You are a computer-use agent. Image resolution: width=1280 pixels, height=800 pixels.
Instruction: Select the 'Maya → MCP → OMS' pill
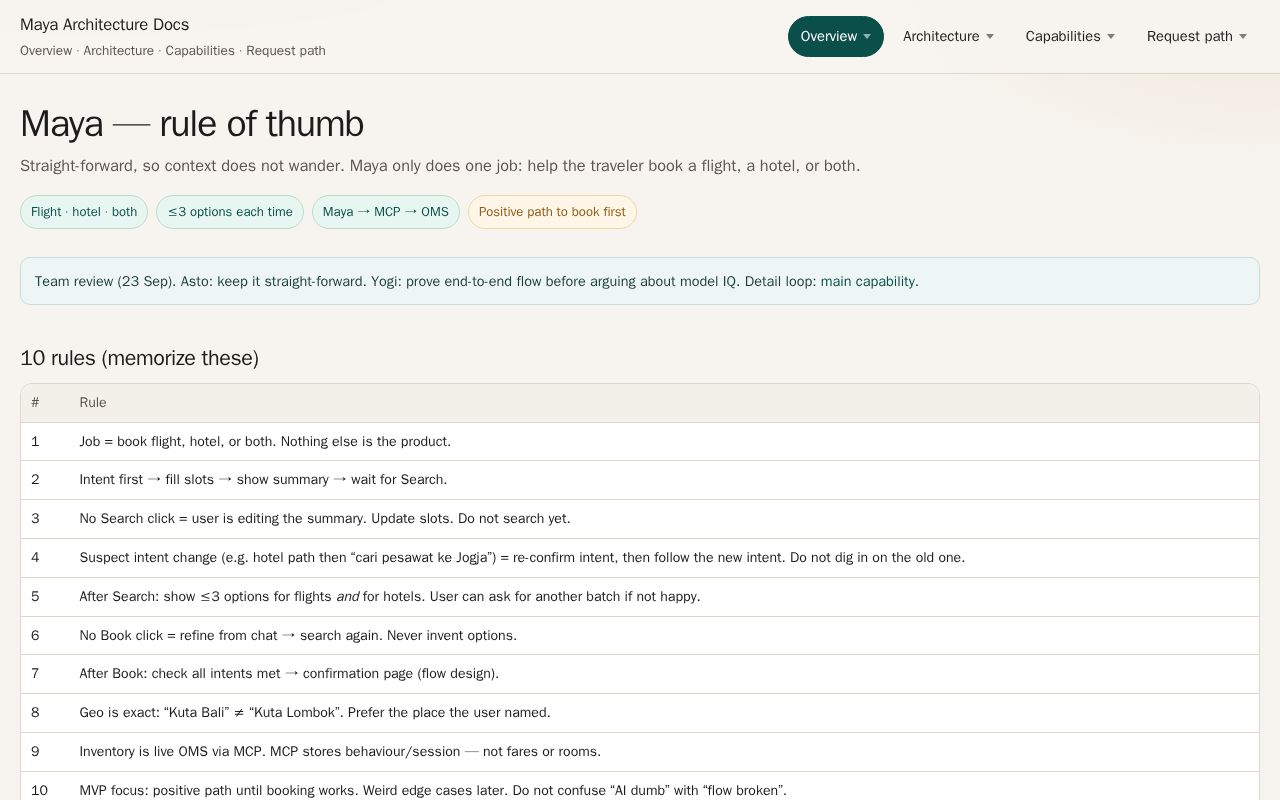click(x=386, y=212)
